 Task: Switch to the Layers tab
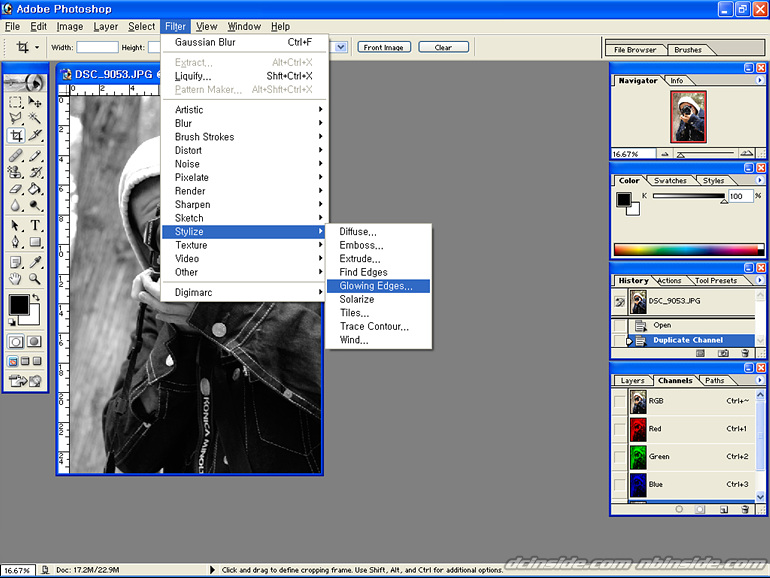(x=632, y=381)
